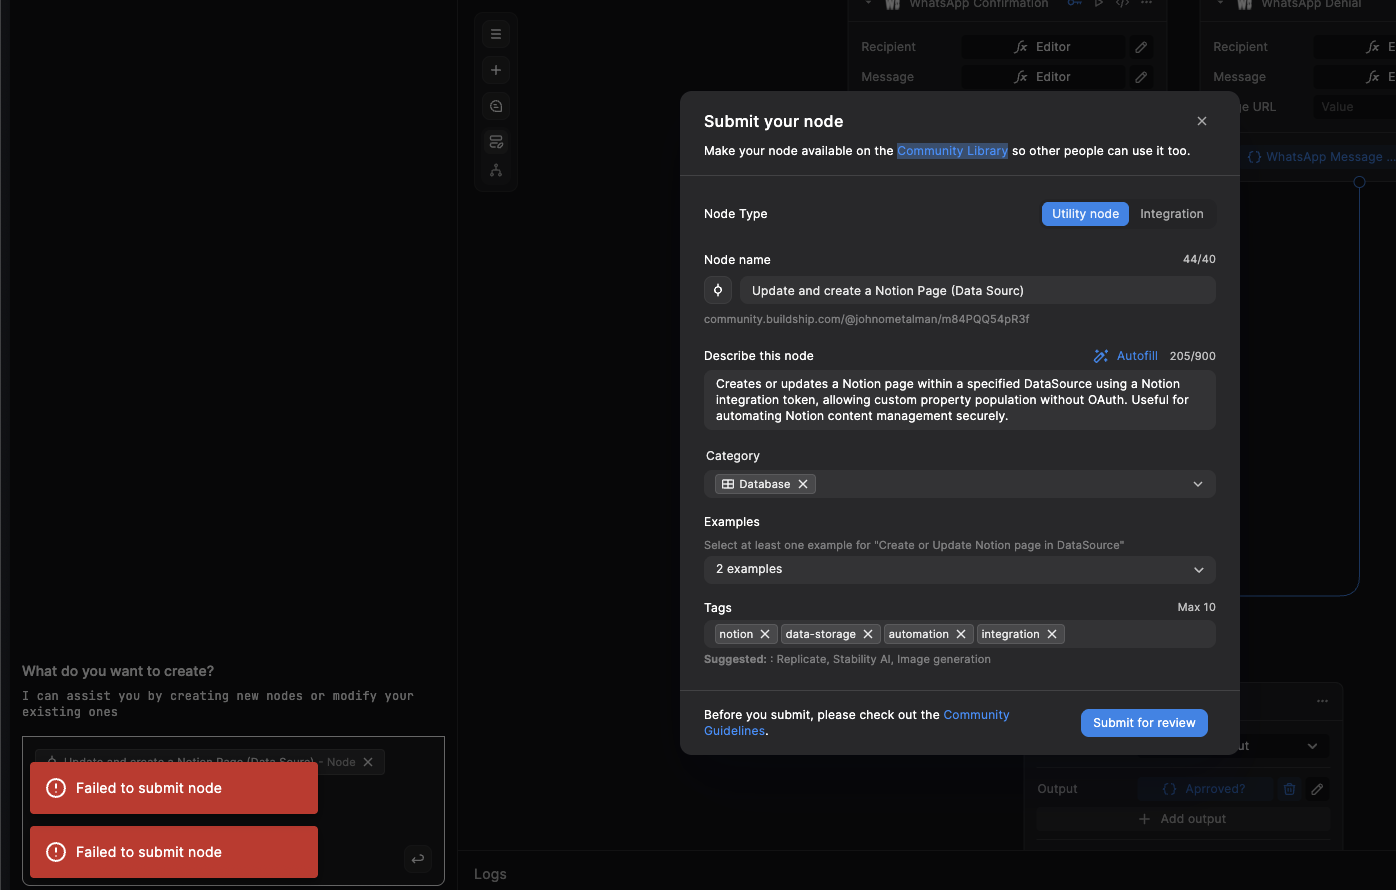Click the 205/900 description counter
Image resolution: width=1396 pixels, height=890 pixels.
(1193, 356)
